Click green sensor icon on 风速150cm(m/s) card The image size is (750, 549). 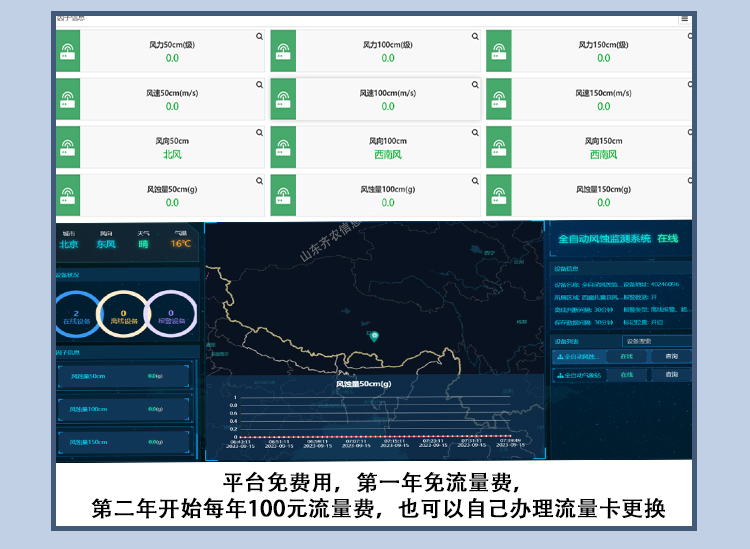click(498, 99)
